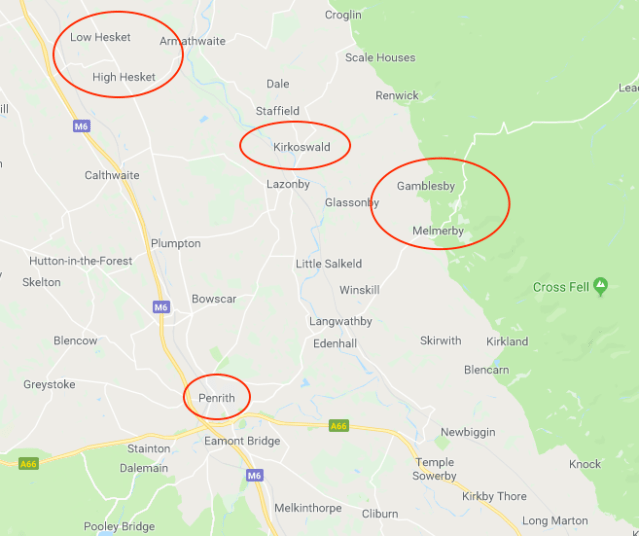
Task: Select the Temple Sowerby label
Action: click(434, 469)
